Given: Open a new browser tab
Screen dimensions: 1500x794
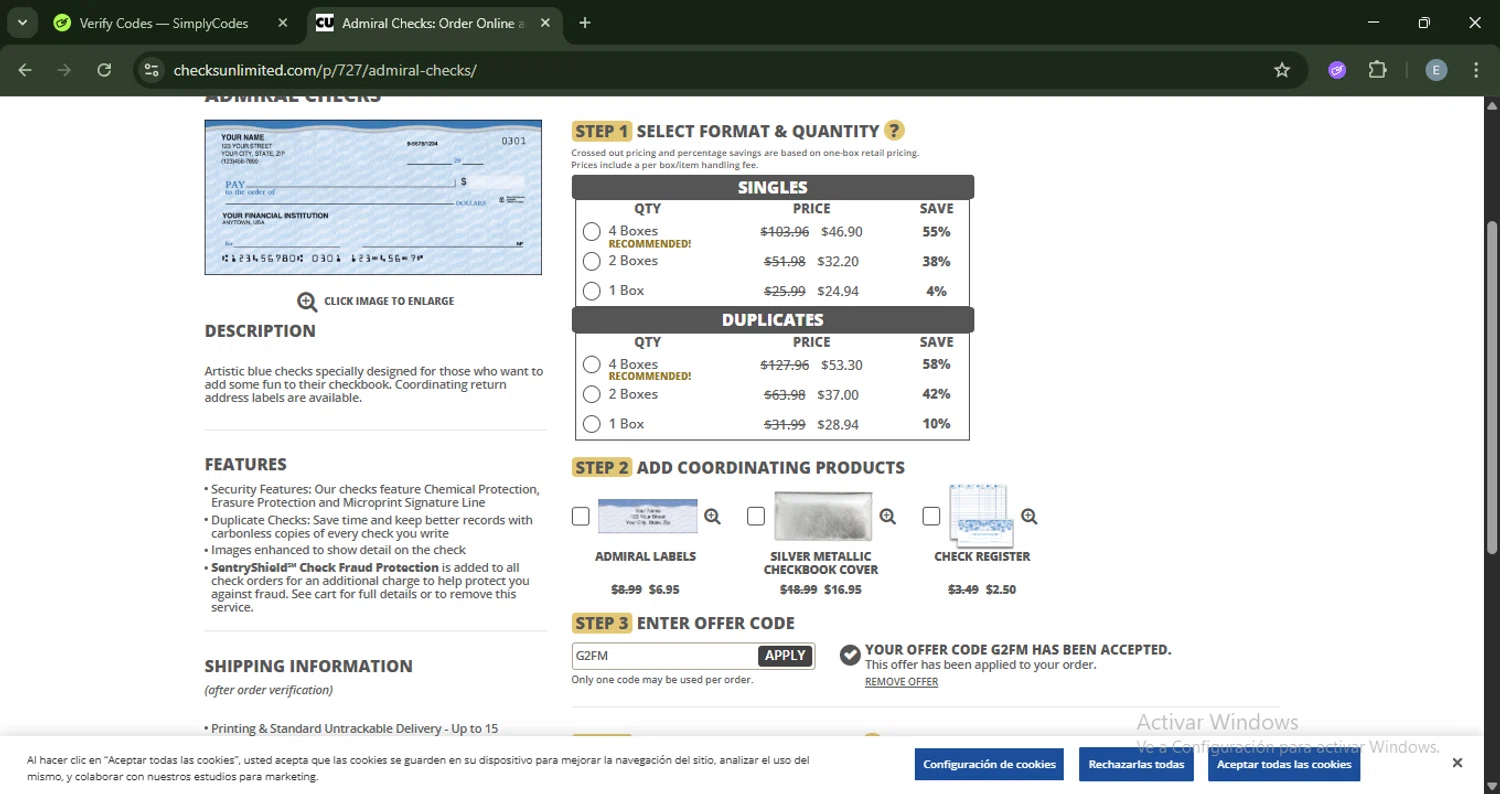Looking at the screenshot, I should tap(585, 23).
